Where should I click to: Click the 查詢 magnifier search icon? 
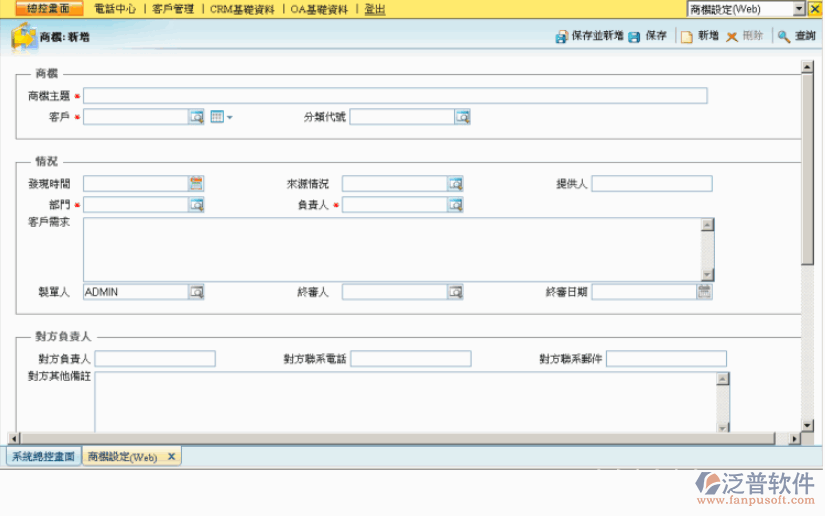coord(784,36)
